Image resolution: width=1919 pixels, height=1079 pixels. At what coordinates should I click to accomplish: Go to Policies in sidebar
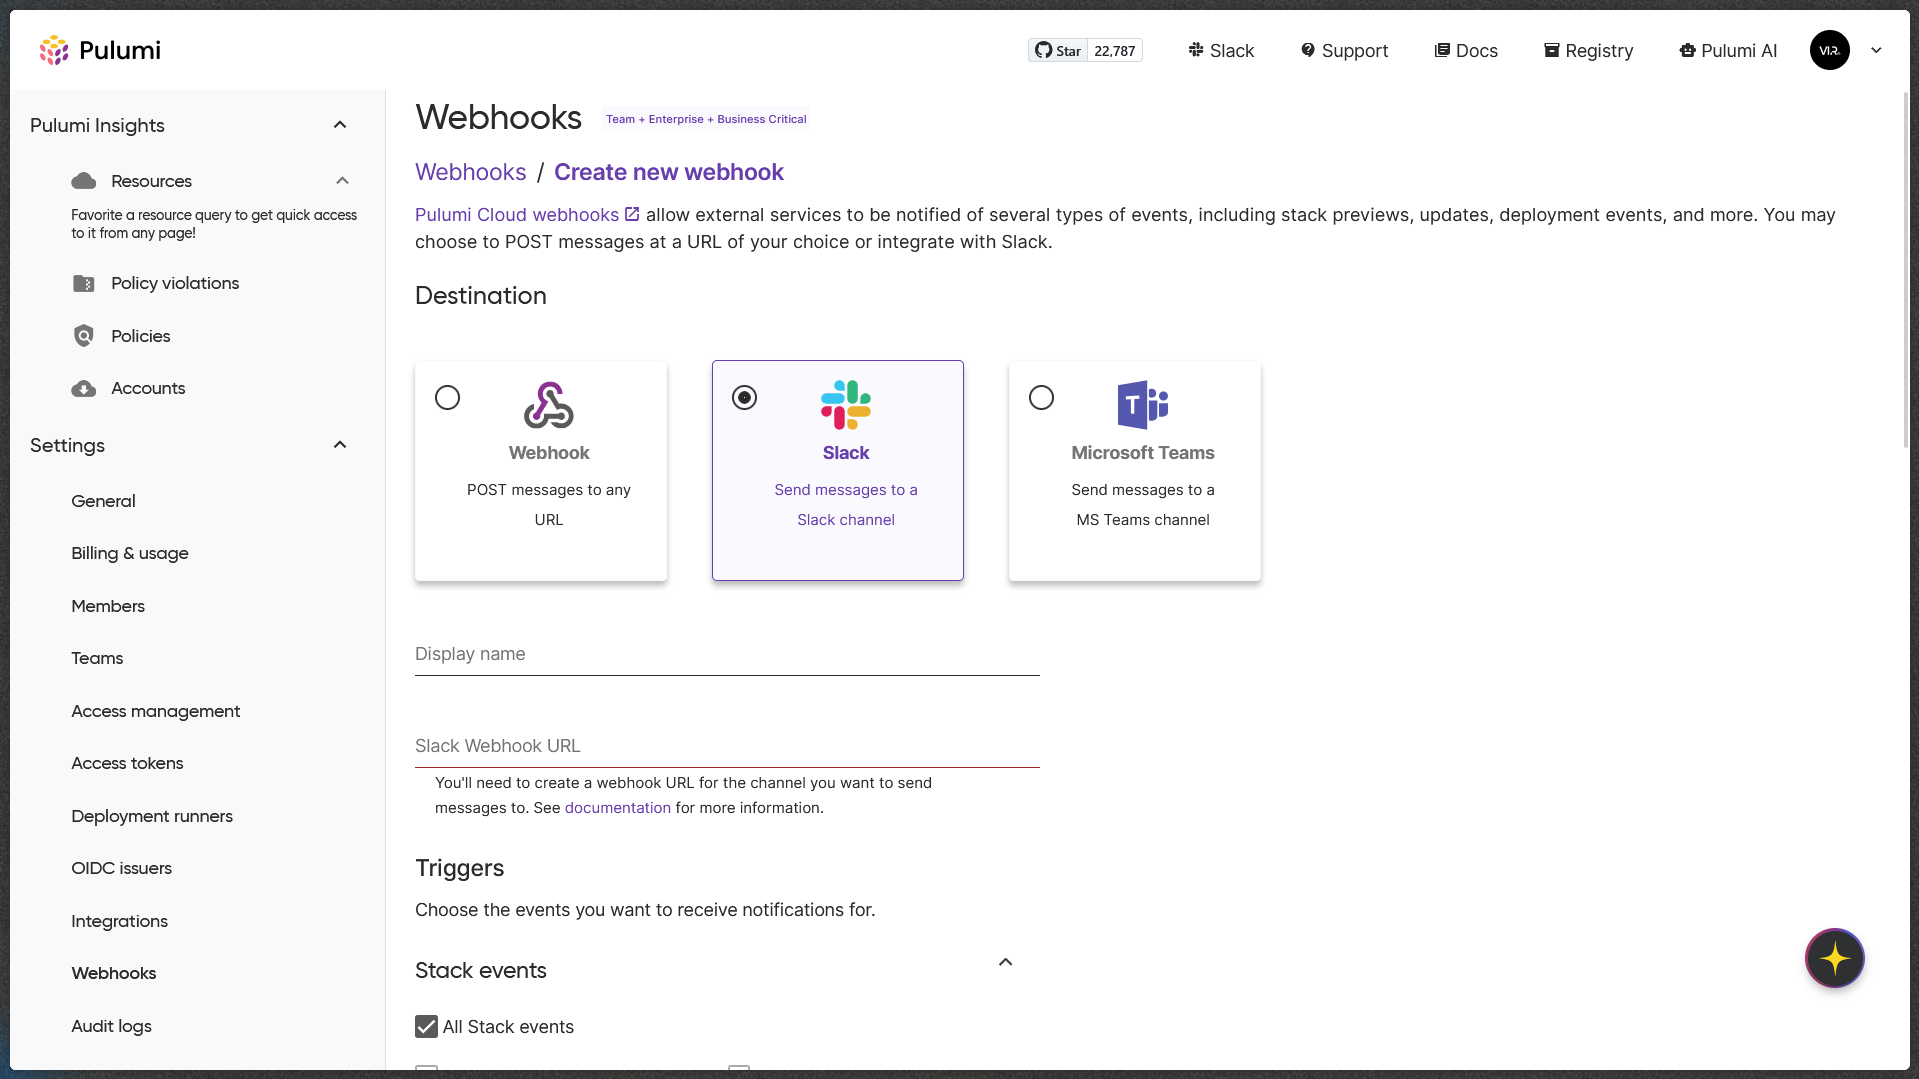point(140,336)
